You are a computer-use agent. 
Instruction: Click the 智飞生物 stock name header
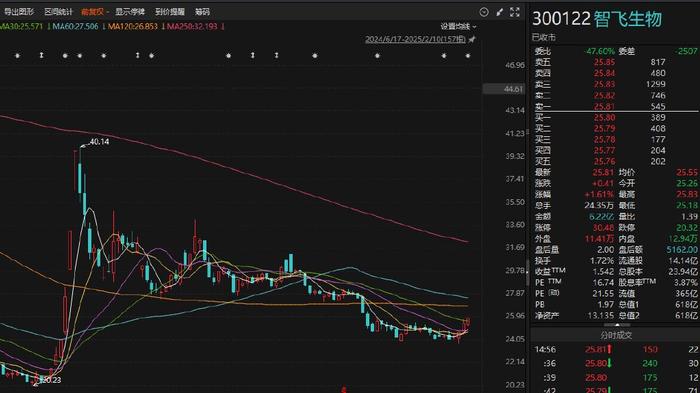click(x=628, y=19)
